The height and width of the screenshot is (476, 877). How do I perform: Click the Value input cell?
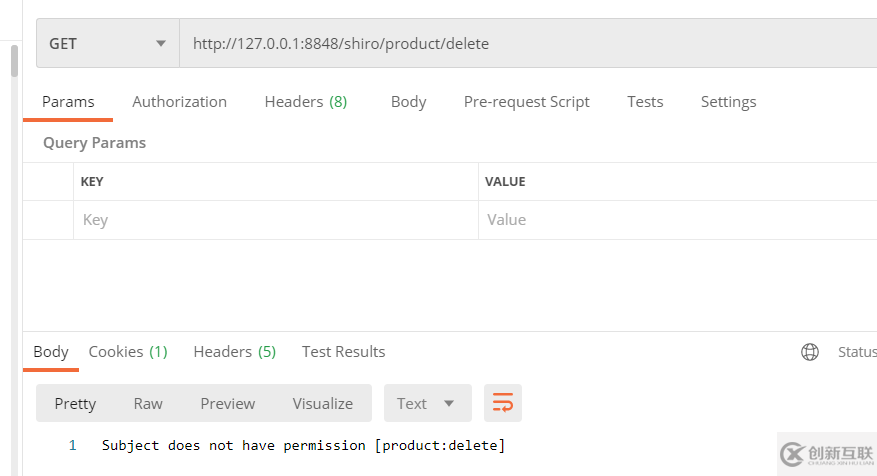coord(676,220)
